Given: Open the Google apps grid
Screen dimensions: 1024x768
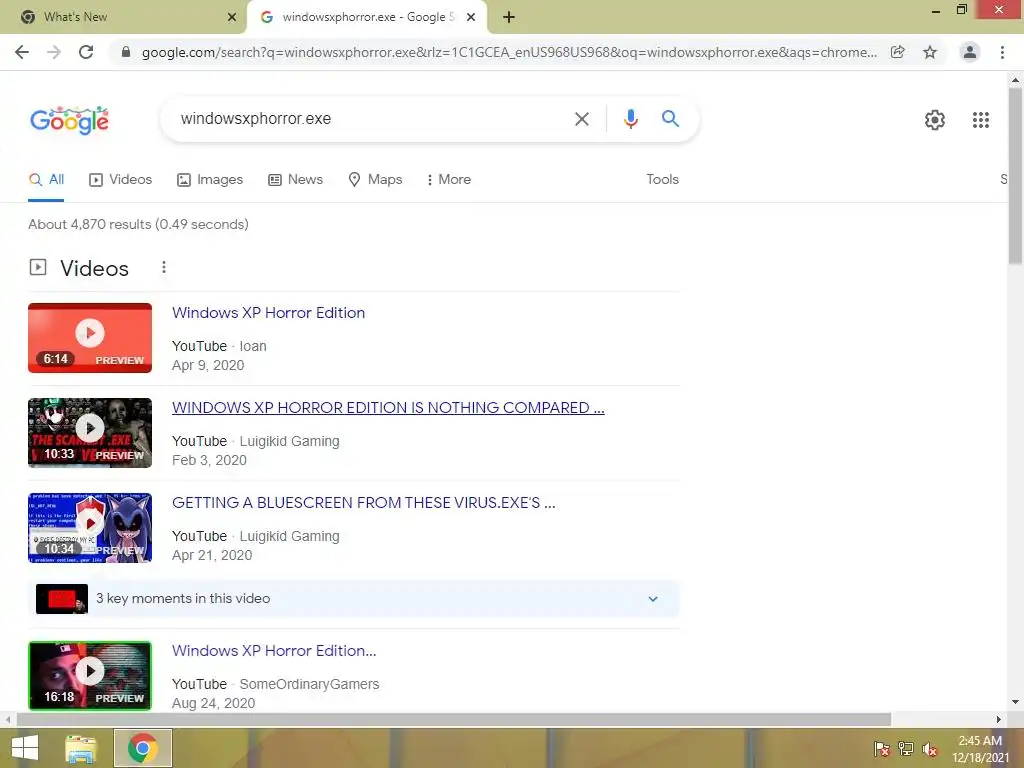Looking at the screenshot, I should click(x=980, y=120).
